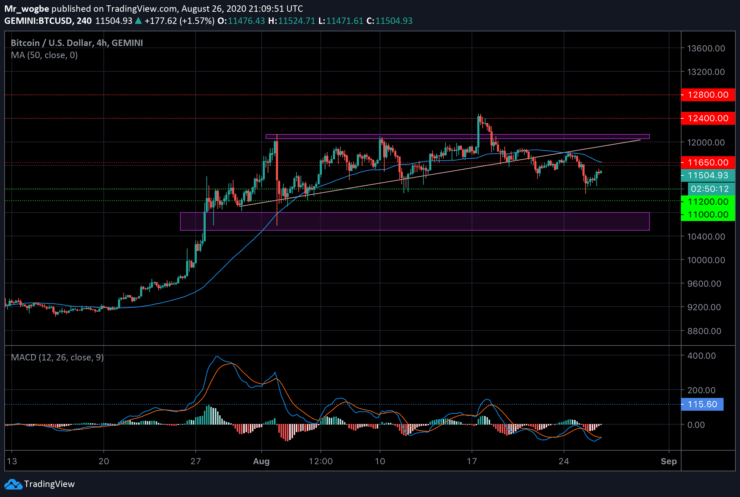This screenshot has height=497, width=740.
Task: Click the 13200.00 price axis value
Action: click(706, 72)
